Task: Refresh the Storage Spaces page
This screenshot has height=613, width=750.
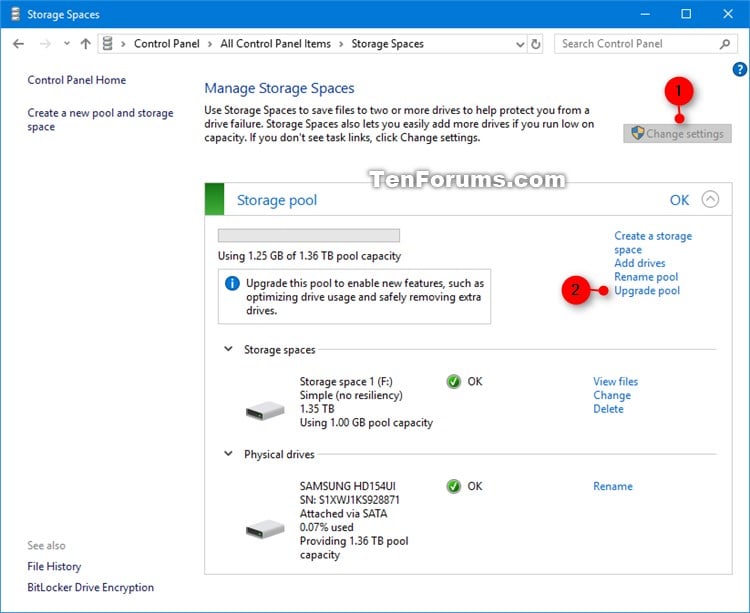Action: pyautogui.click(x=536, y=44)
